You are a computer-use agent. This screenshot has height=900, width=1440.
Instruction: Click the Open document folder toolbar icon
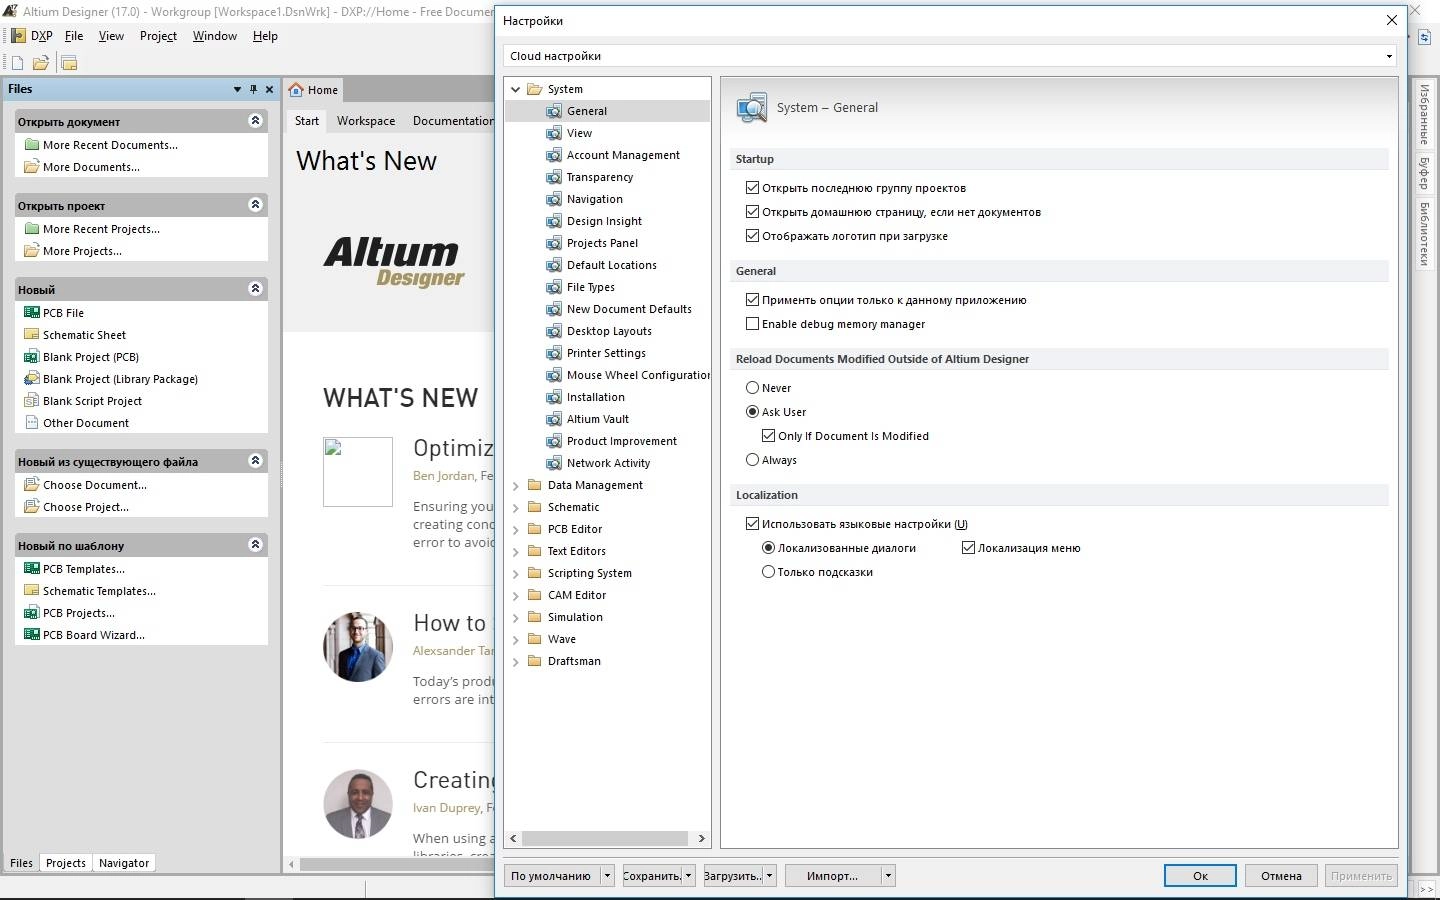pyautogui.click(x=41, y=63)
